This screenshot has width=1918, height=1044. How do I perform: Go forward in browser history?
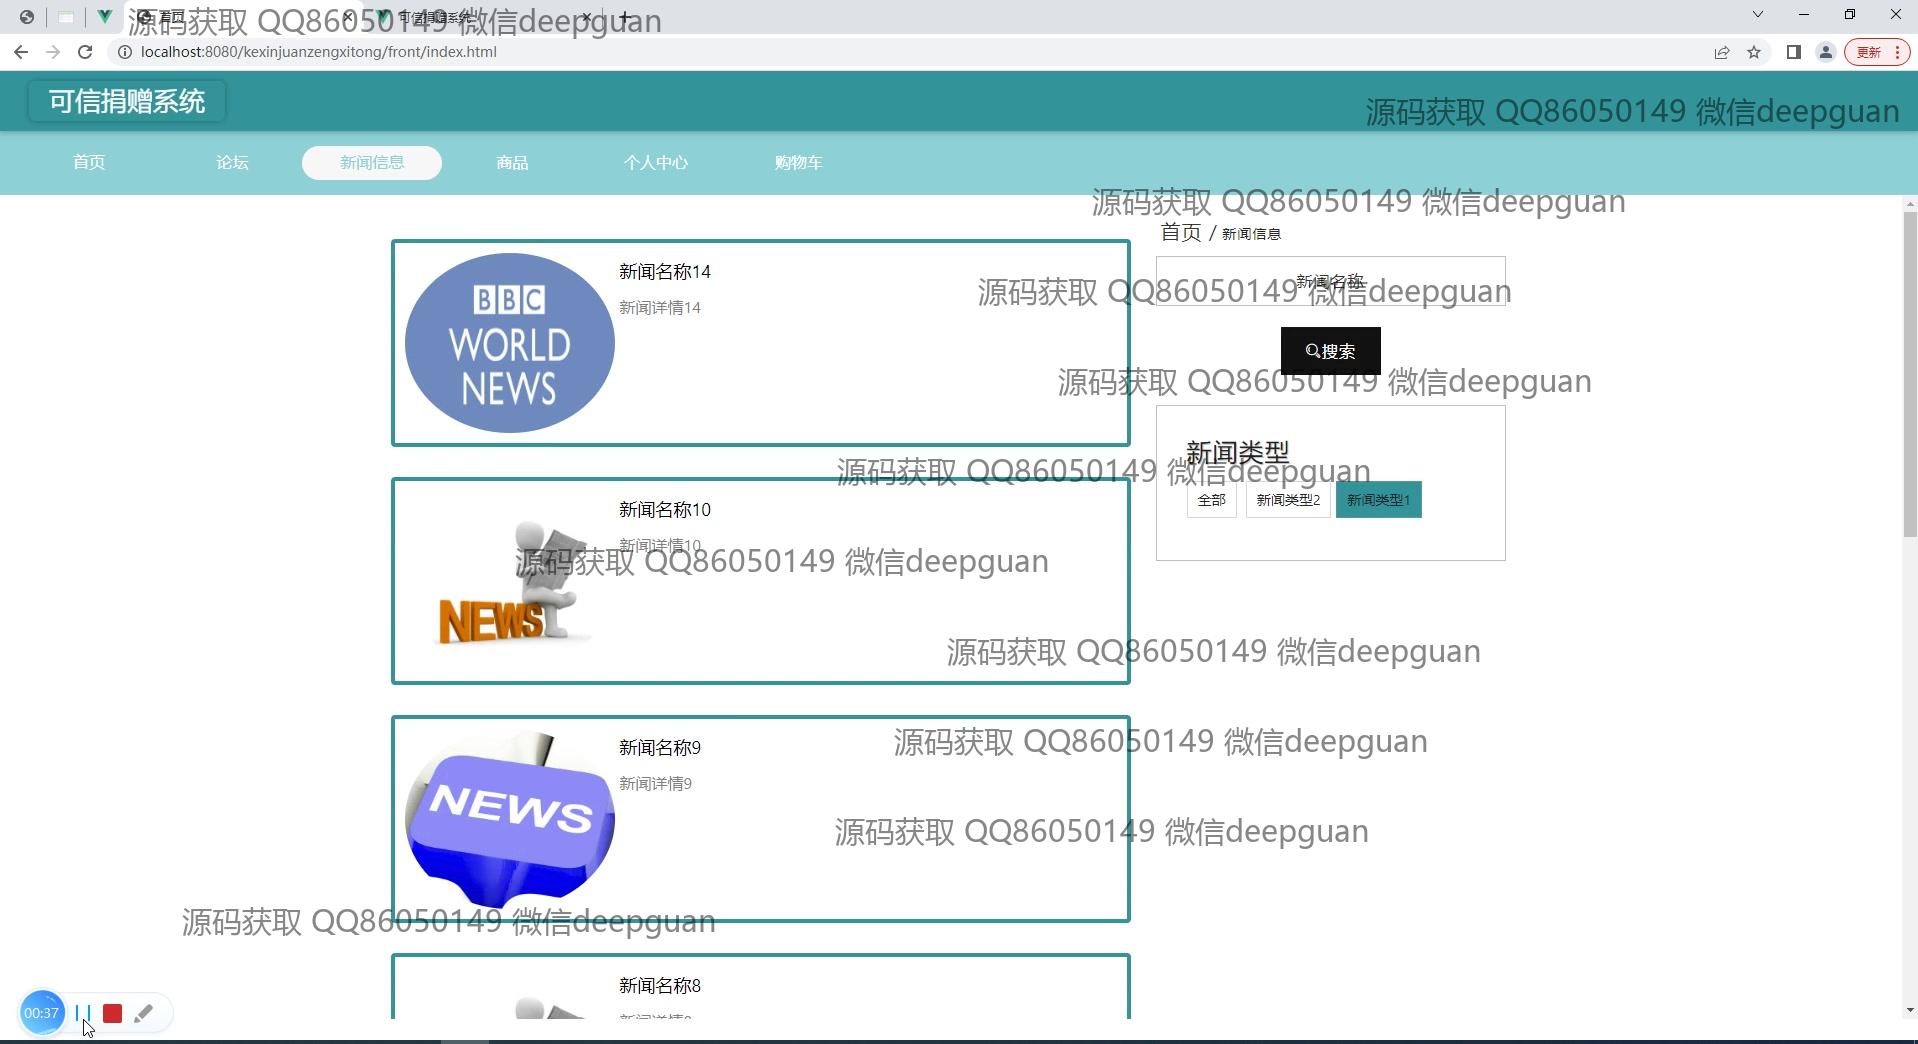[53, 52]
